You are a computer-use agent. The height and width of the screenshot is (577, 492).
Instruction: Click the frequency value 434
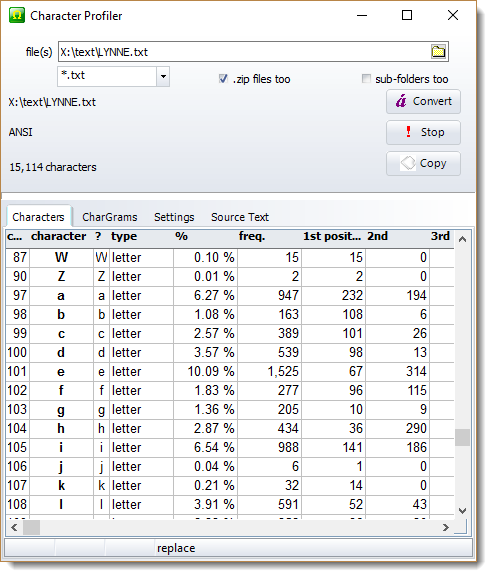269,429
